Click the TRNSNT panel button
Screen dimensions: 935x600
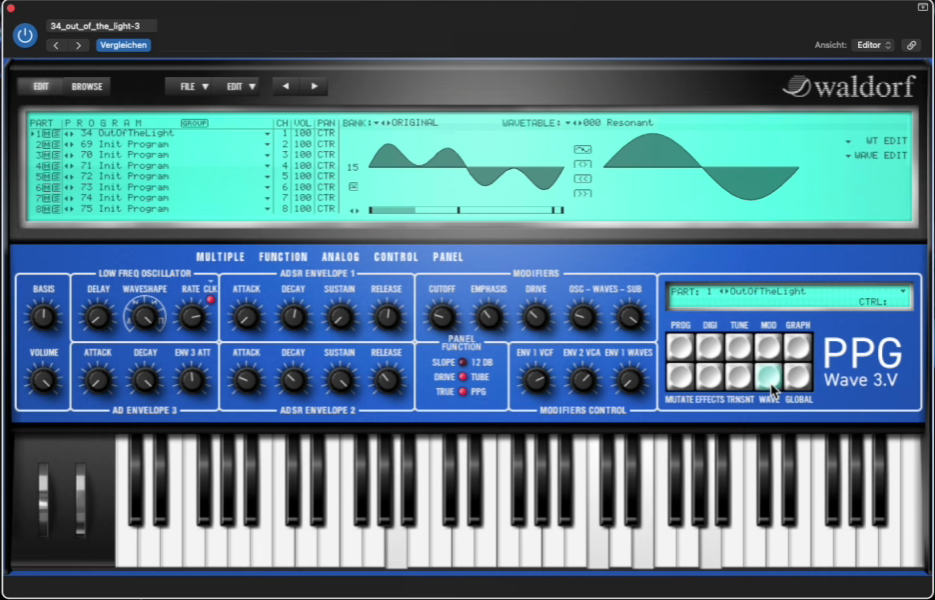click(x=739, y=377)
